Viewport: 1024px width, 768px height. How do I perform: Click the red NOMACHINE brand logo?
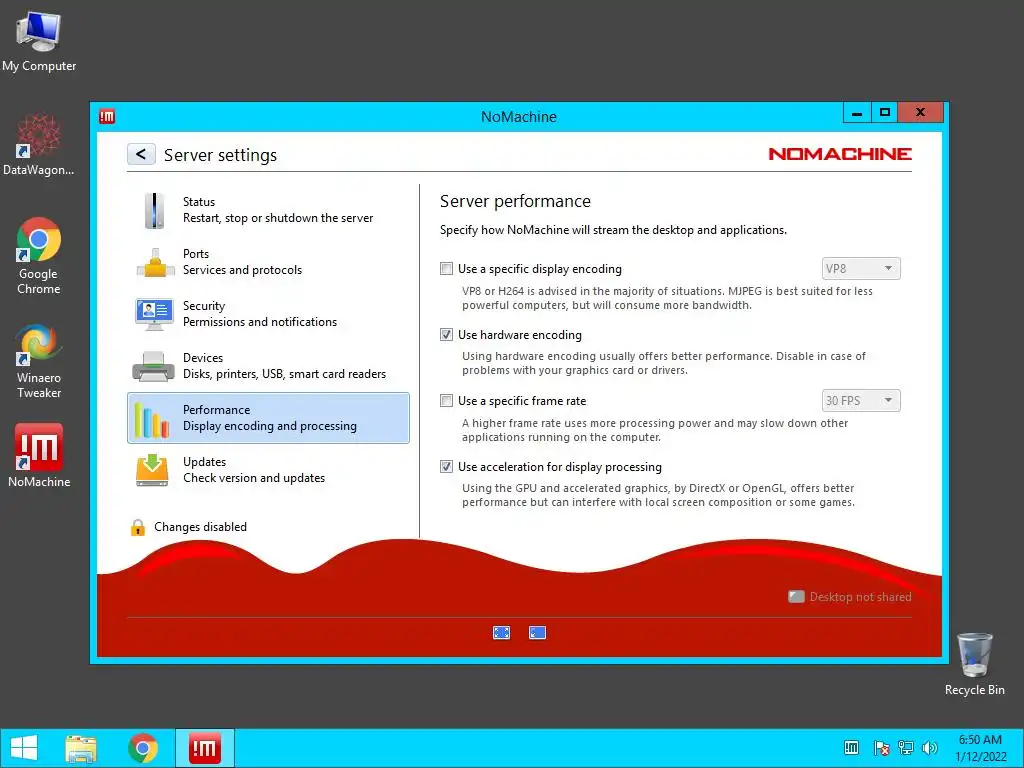click(x=840, y=154)
